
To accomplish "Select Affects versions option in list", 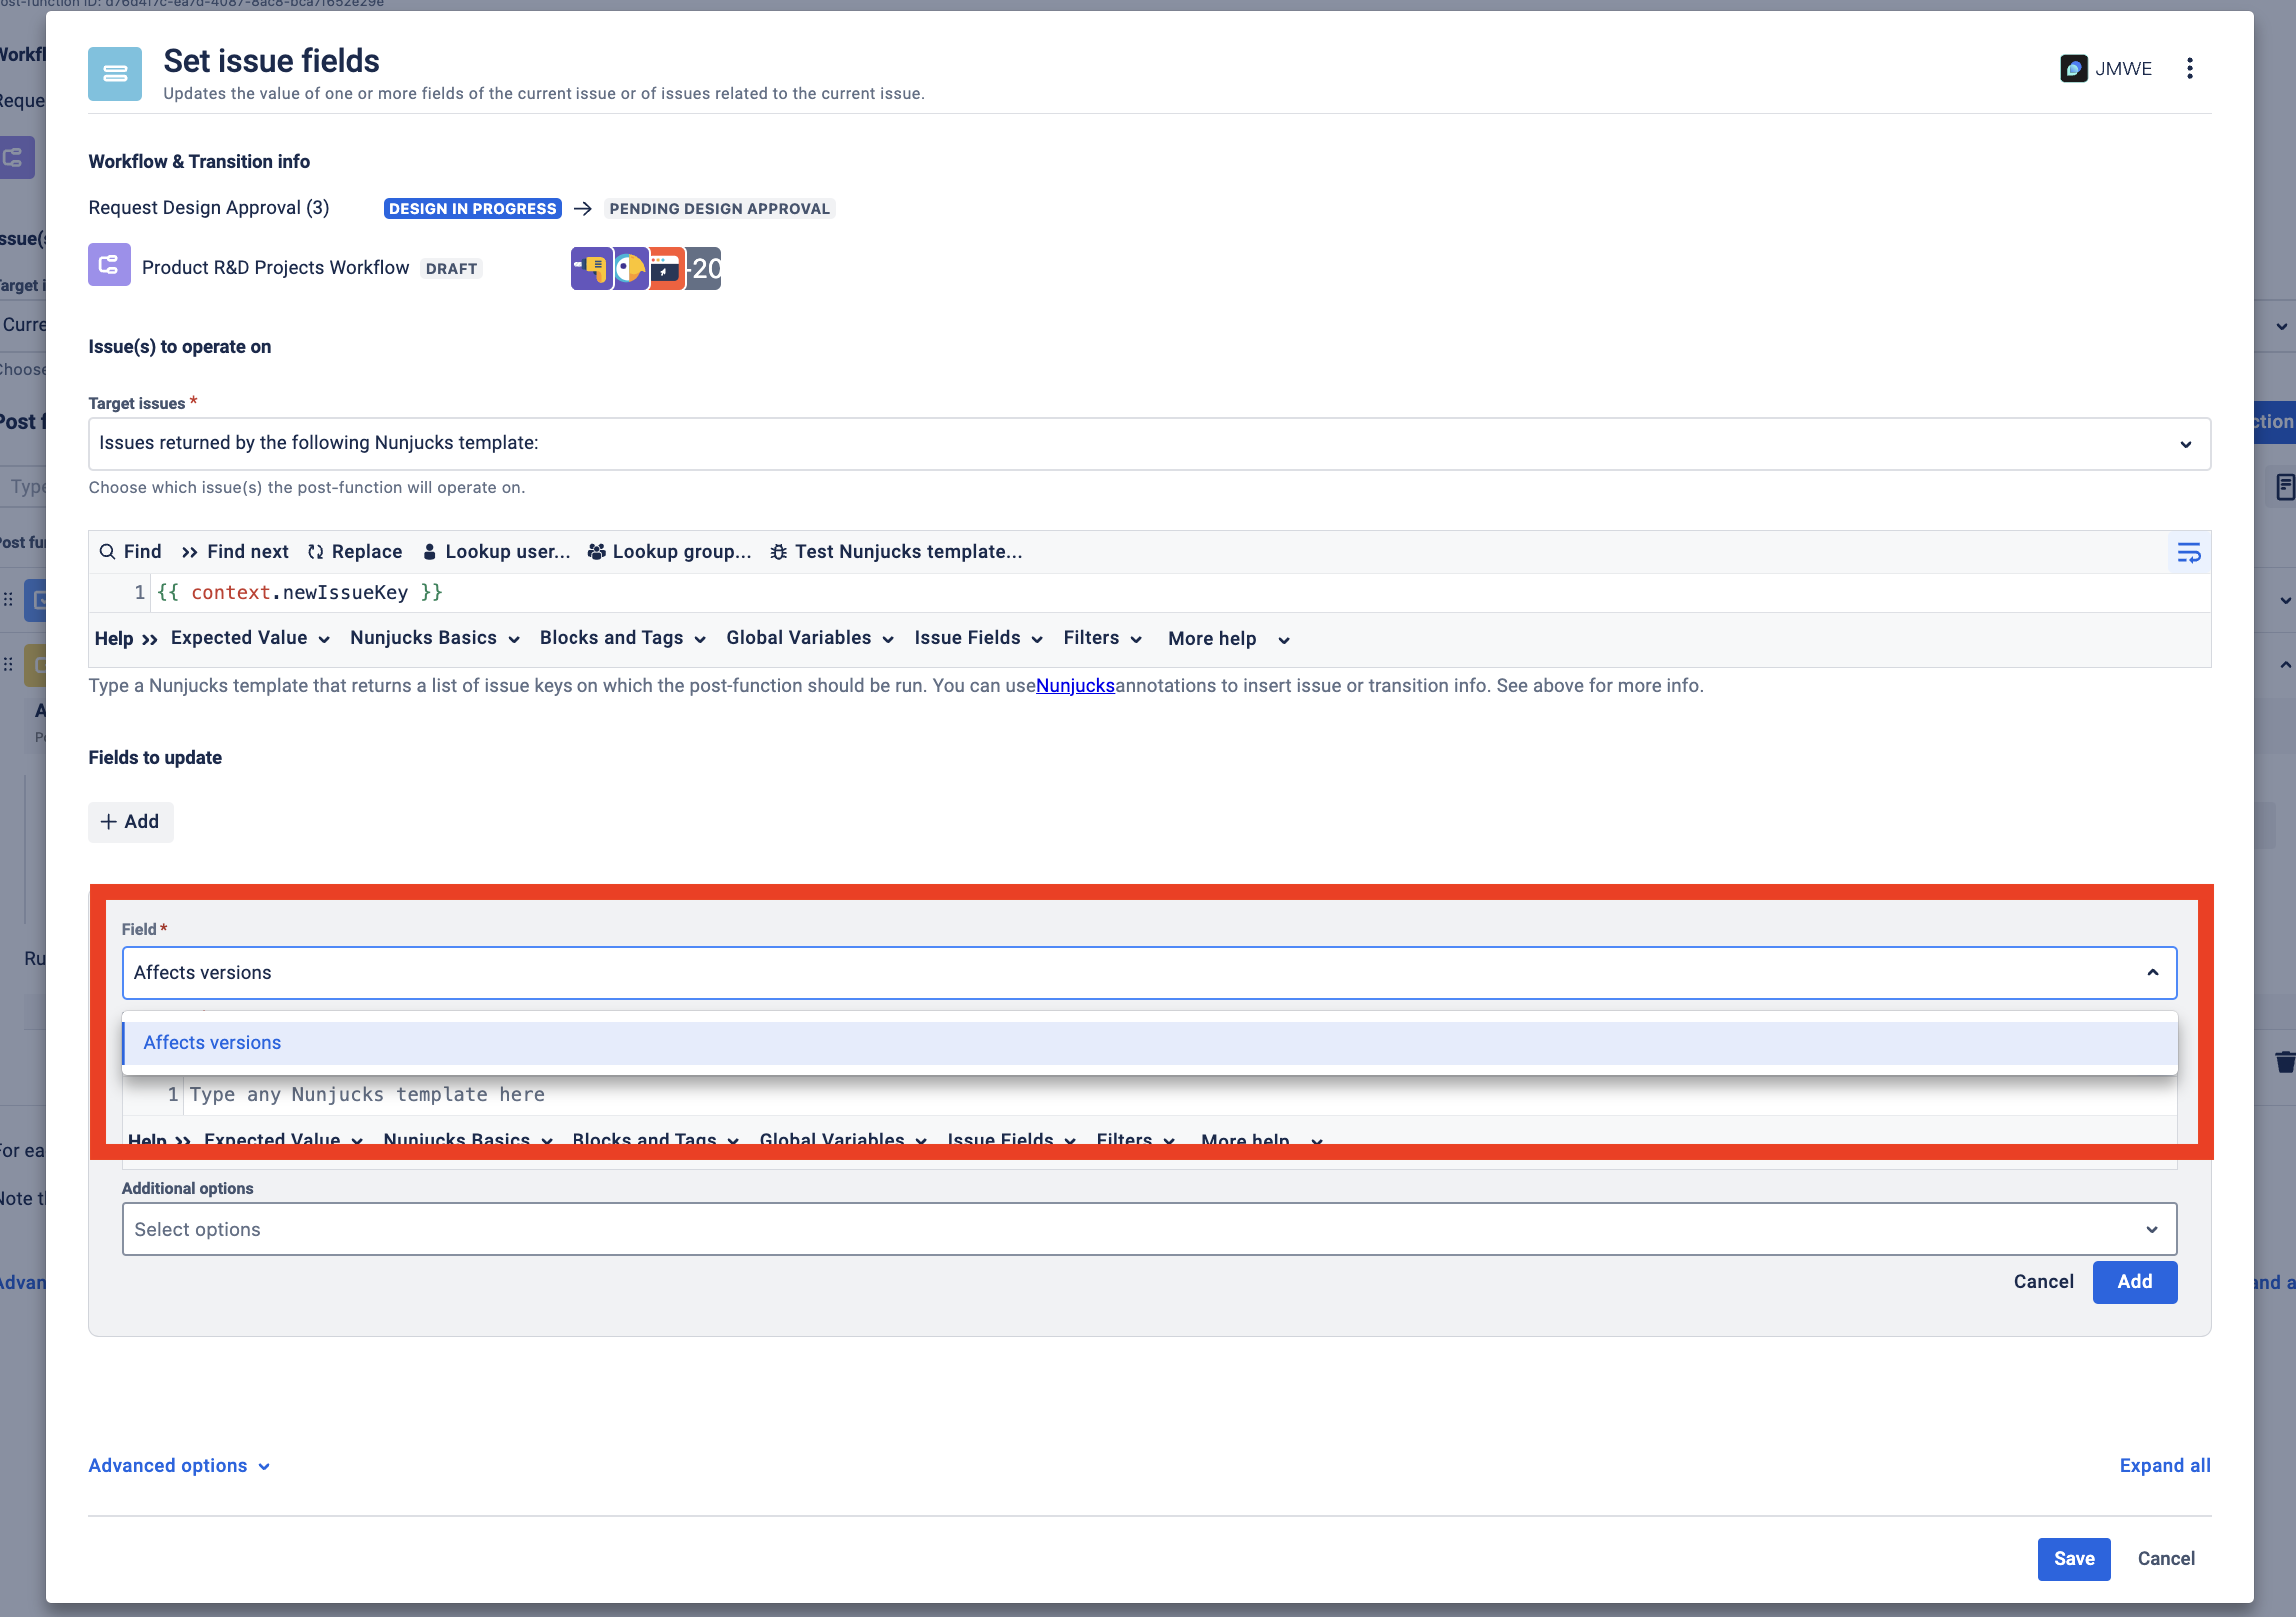I will (x=1149, y=1043).
